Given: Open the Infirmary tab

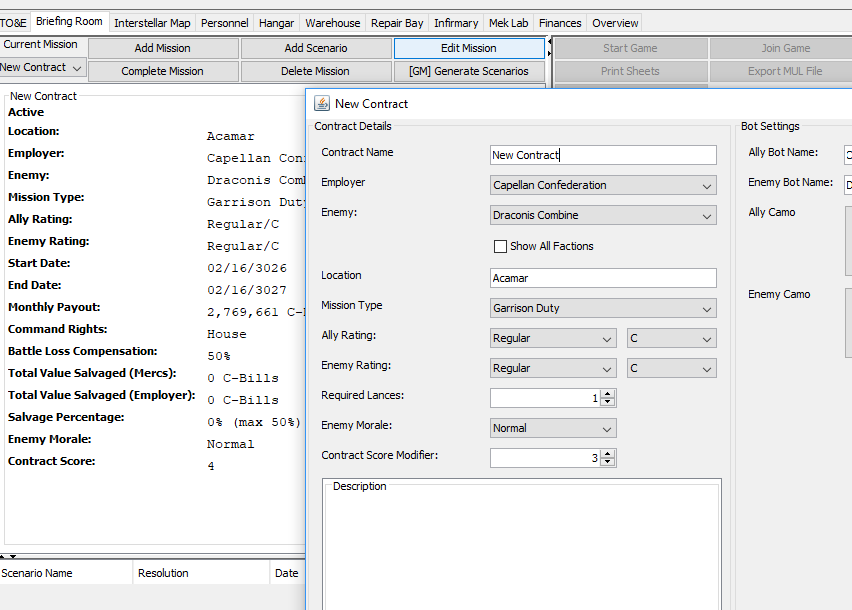Looking at the screenshot, I should 456,23.
